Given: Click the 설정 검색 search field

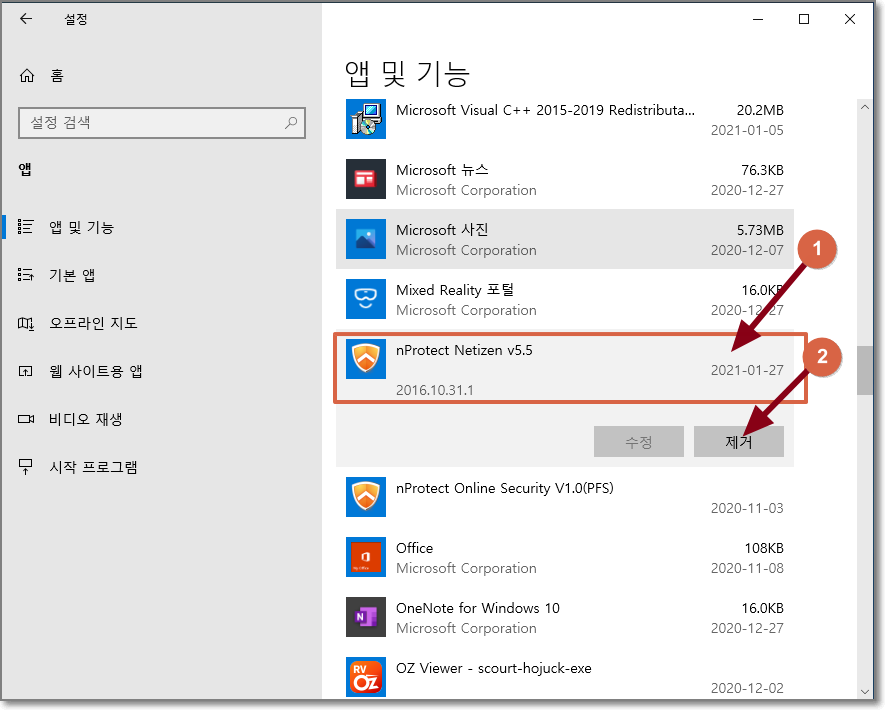Looking at the screenshot, I should (162, 122).
